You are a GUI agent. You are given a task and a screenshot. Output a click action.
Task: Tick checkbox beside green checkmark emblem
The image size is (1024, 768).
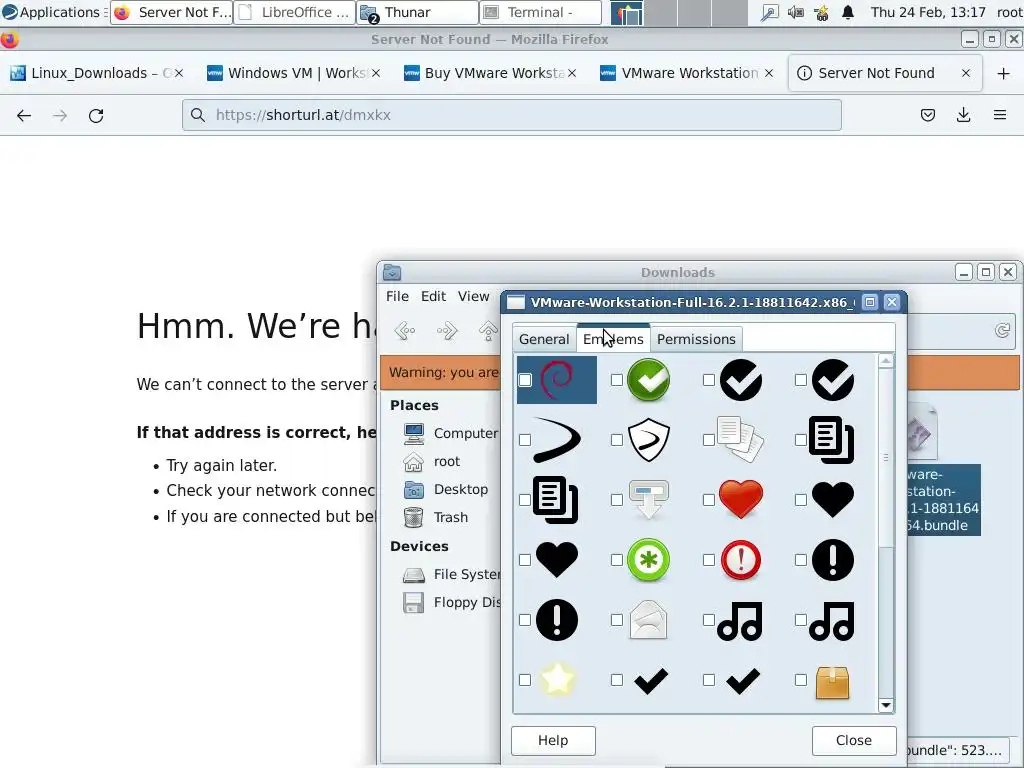(616, 380)
